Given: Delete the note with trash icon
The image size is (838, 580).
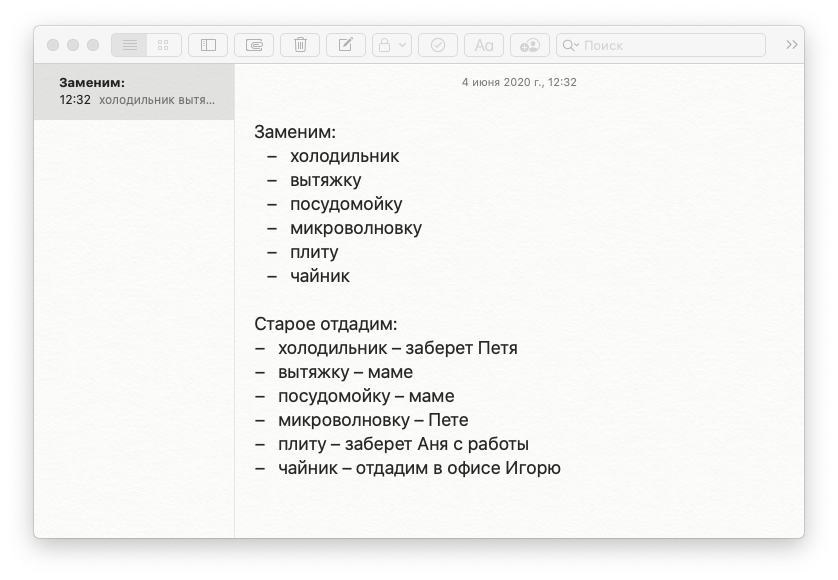Looking at the screenshot, I should [300, 45].
